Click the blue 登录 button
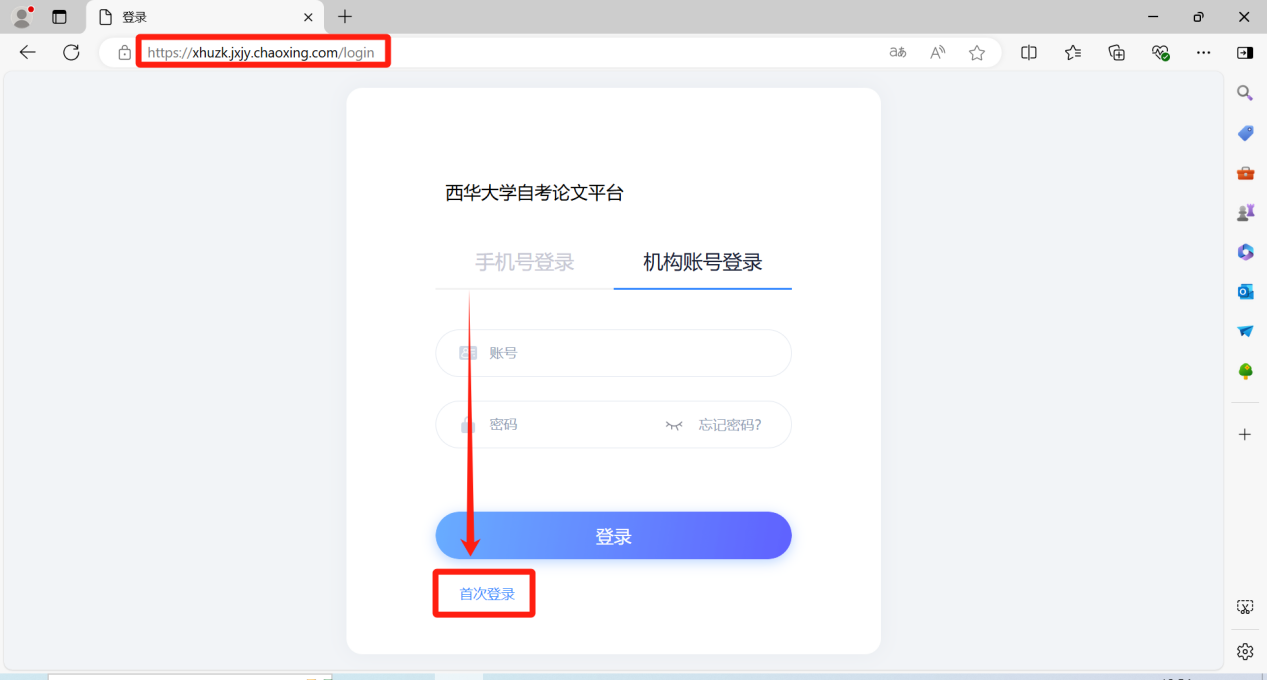The image size is (1267, 680). 613,536
